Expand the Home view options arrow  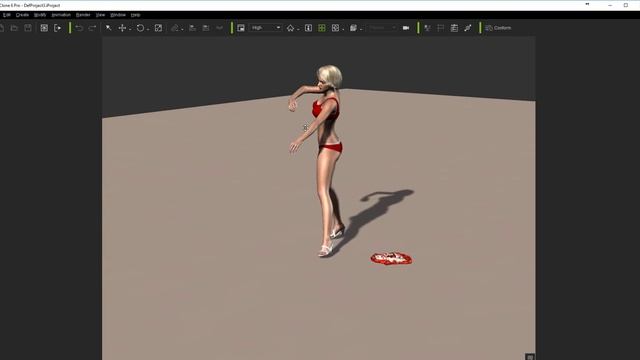point(298,29)
